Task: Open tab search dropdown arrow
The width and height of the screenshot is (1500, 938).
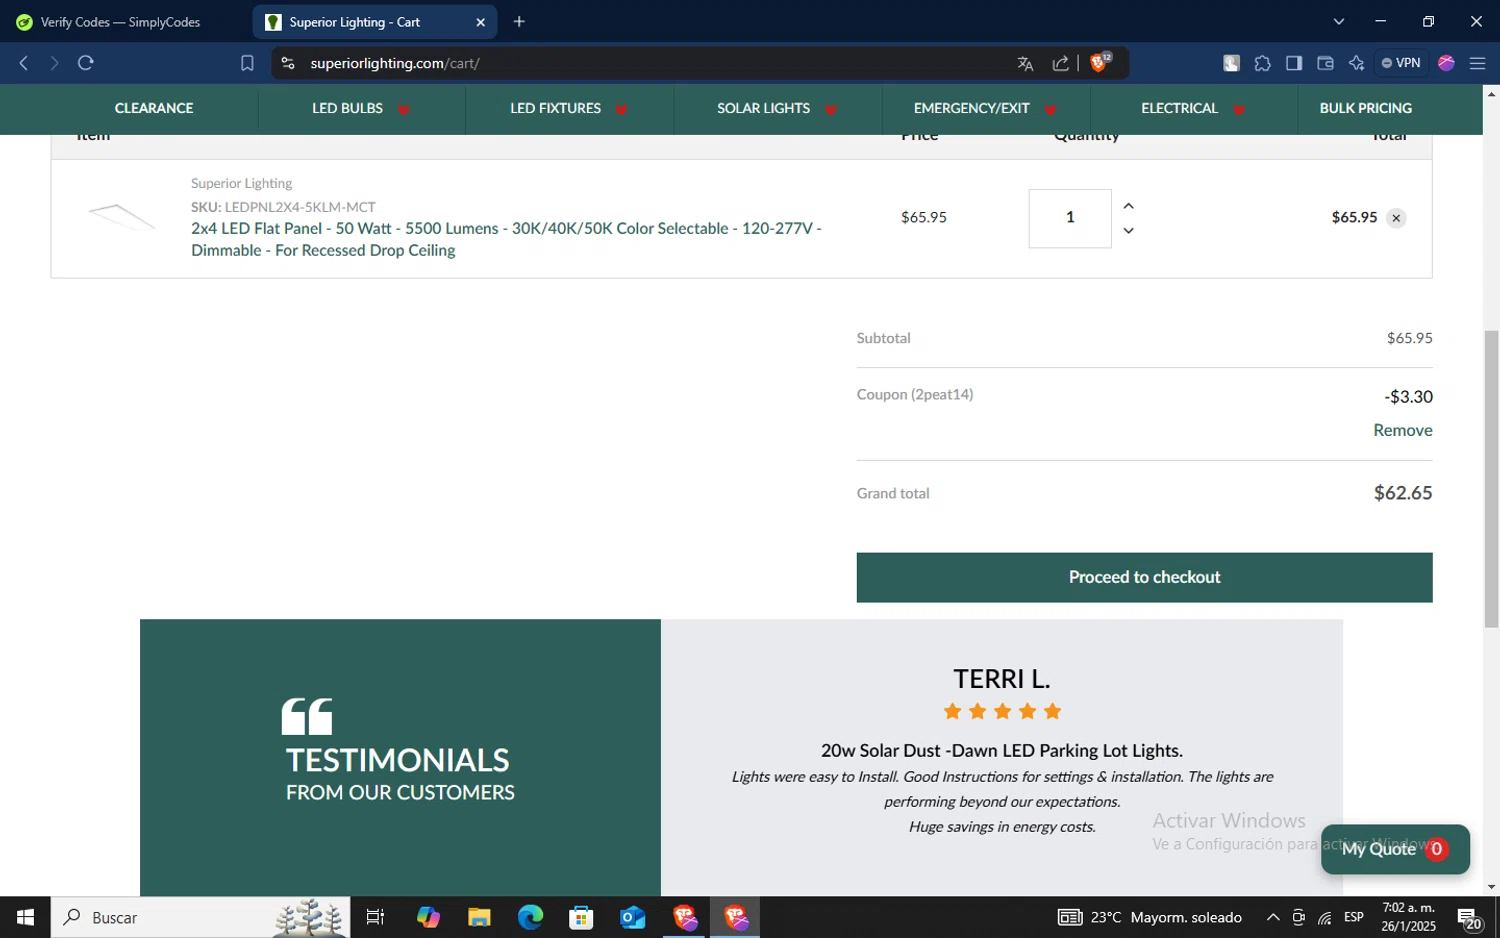Action: pyautogui.click(x=1339, y=21)
